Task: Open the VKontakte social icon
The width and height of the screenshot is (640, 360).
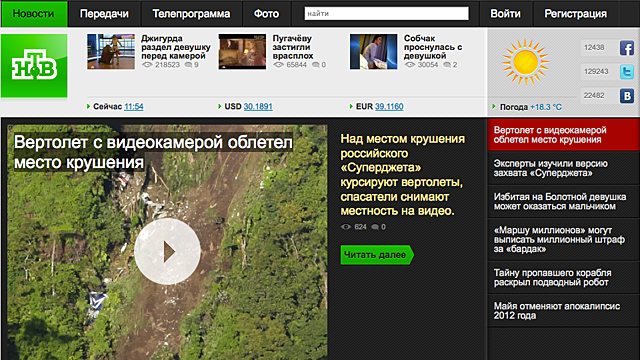Action: 627,96
